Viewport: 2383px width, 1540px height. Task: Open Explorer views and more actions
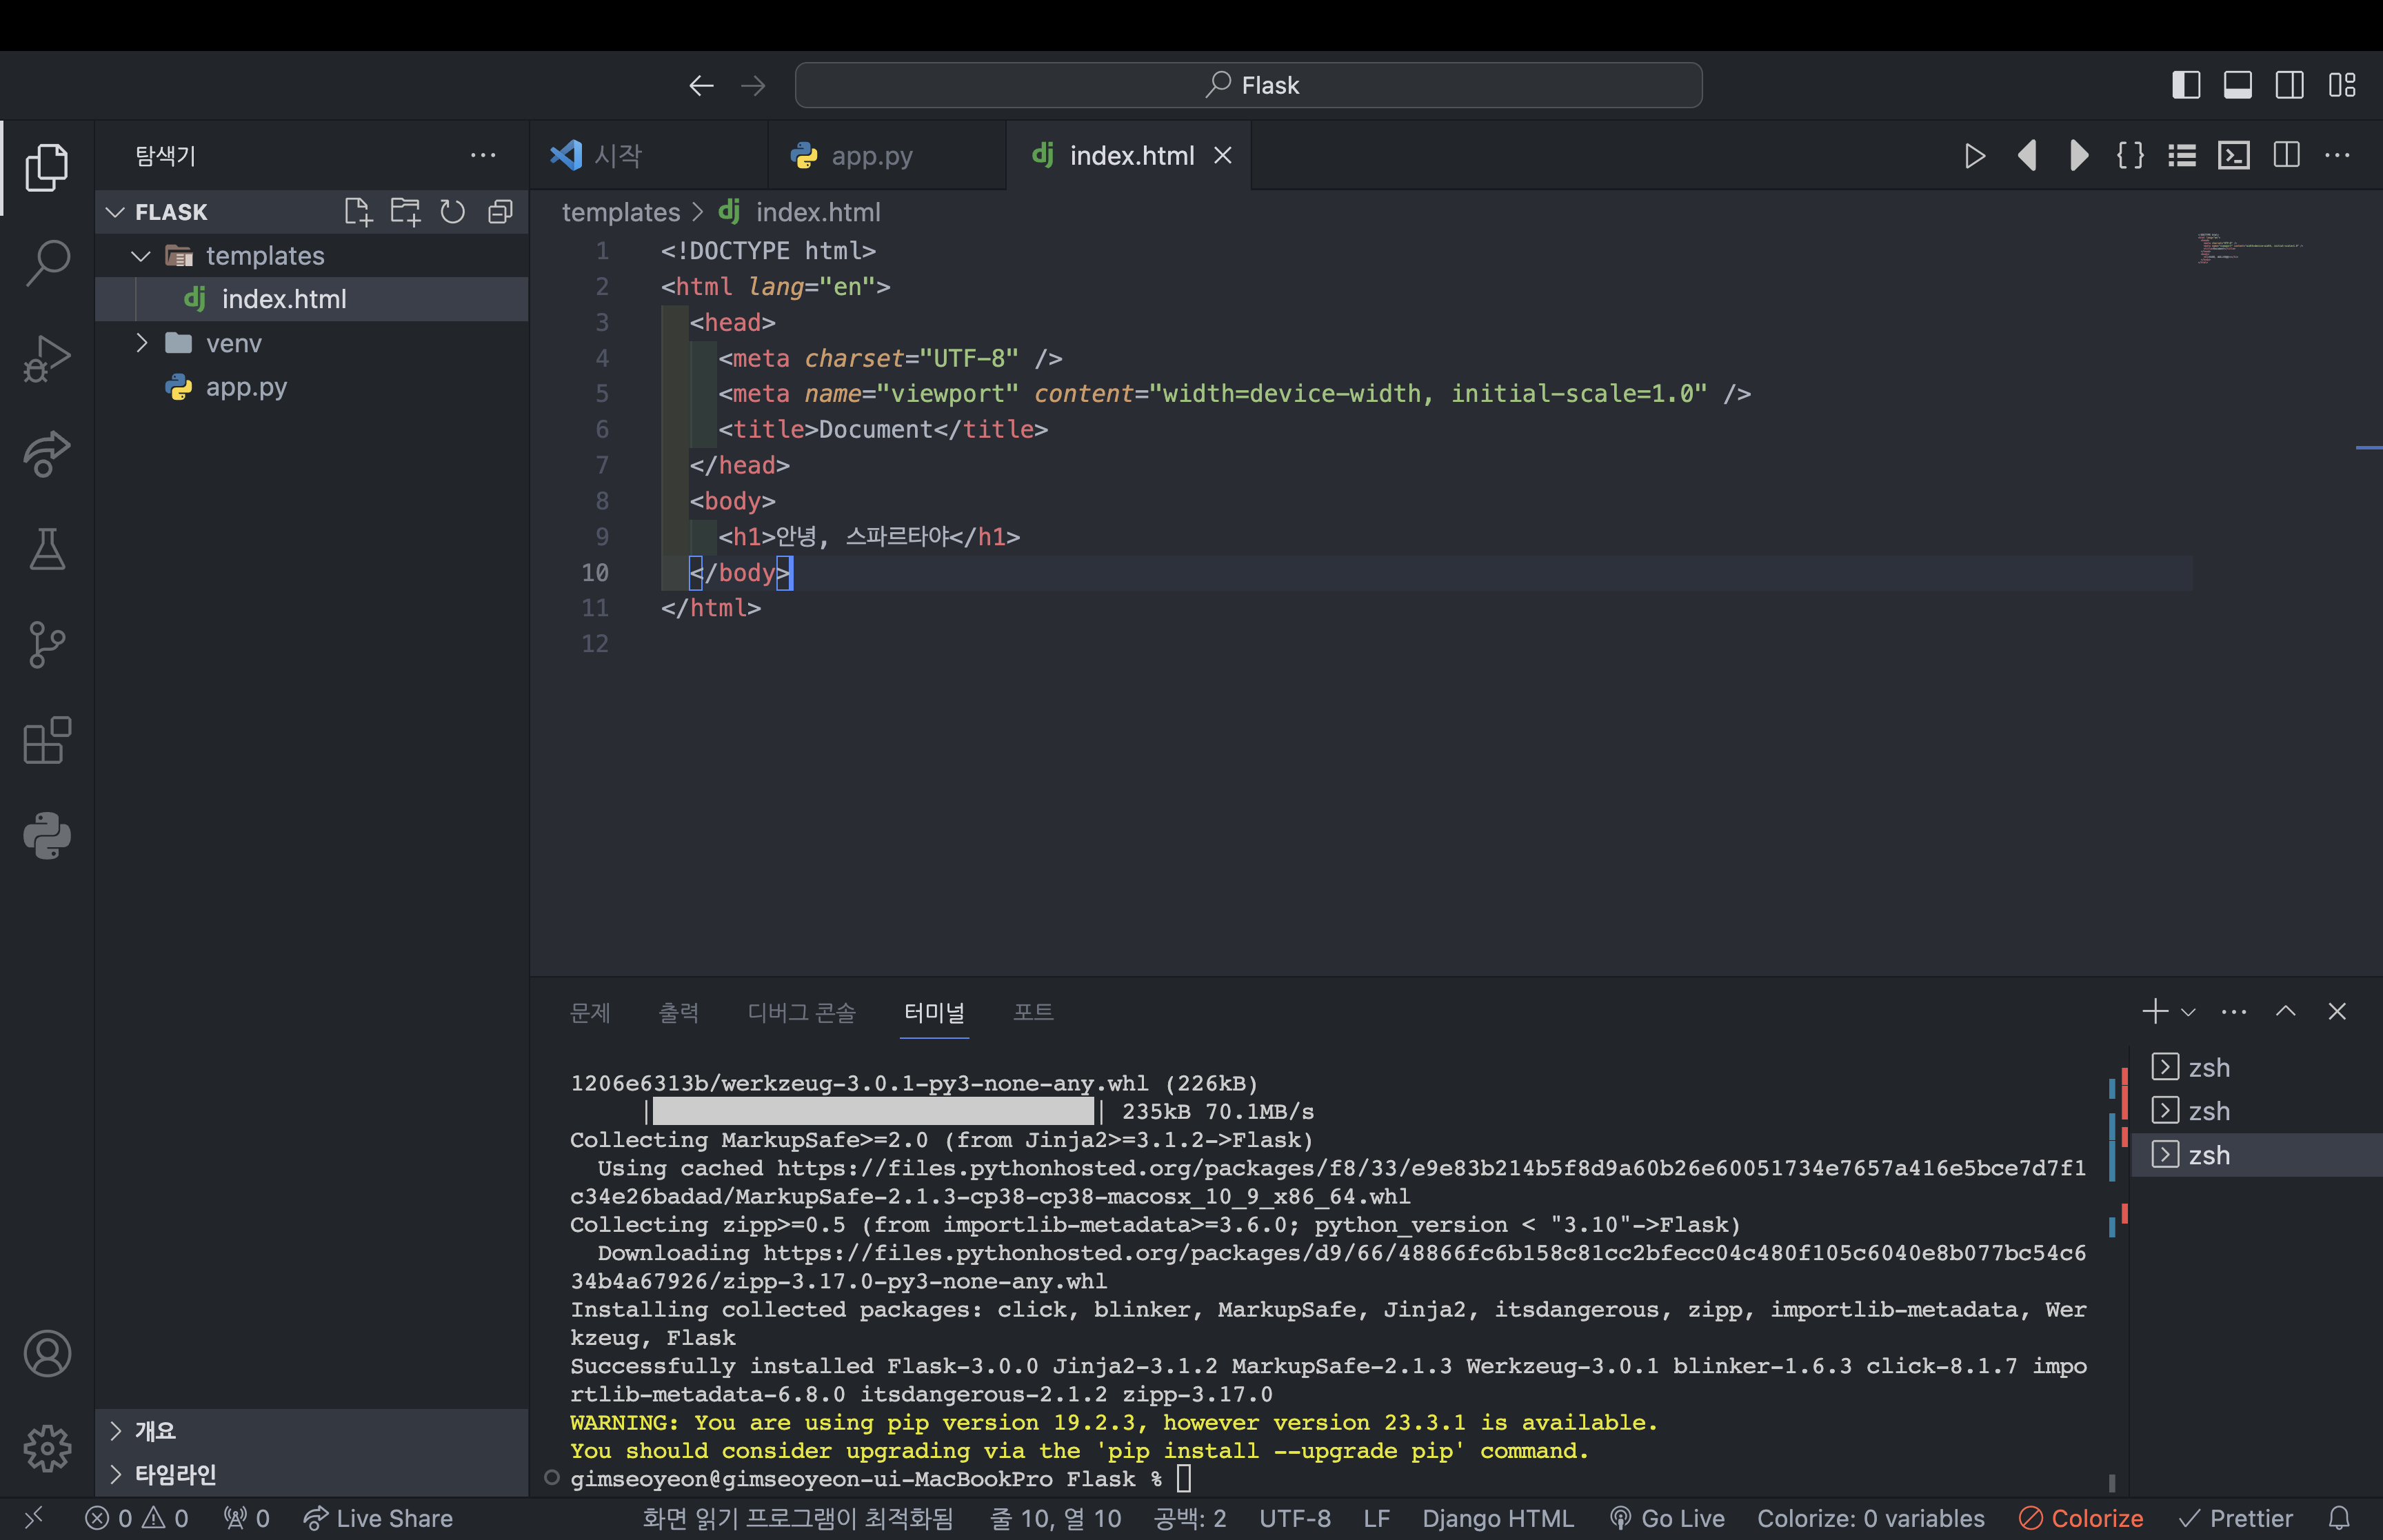tap(483, 156)
